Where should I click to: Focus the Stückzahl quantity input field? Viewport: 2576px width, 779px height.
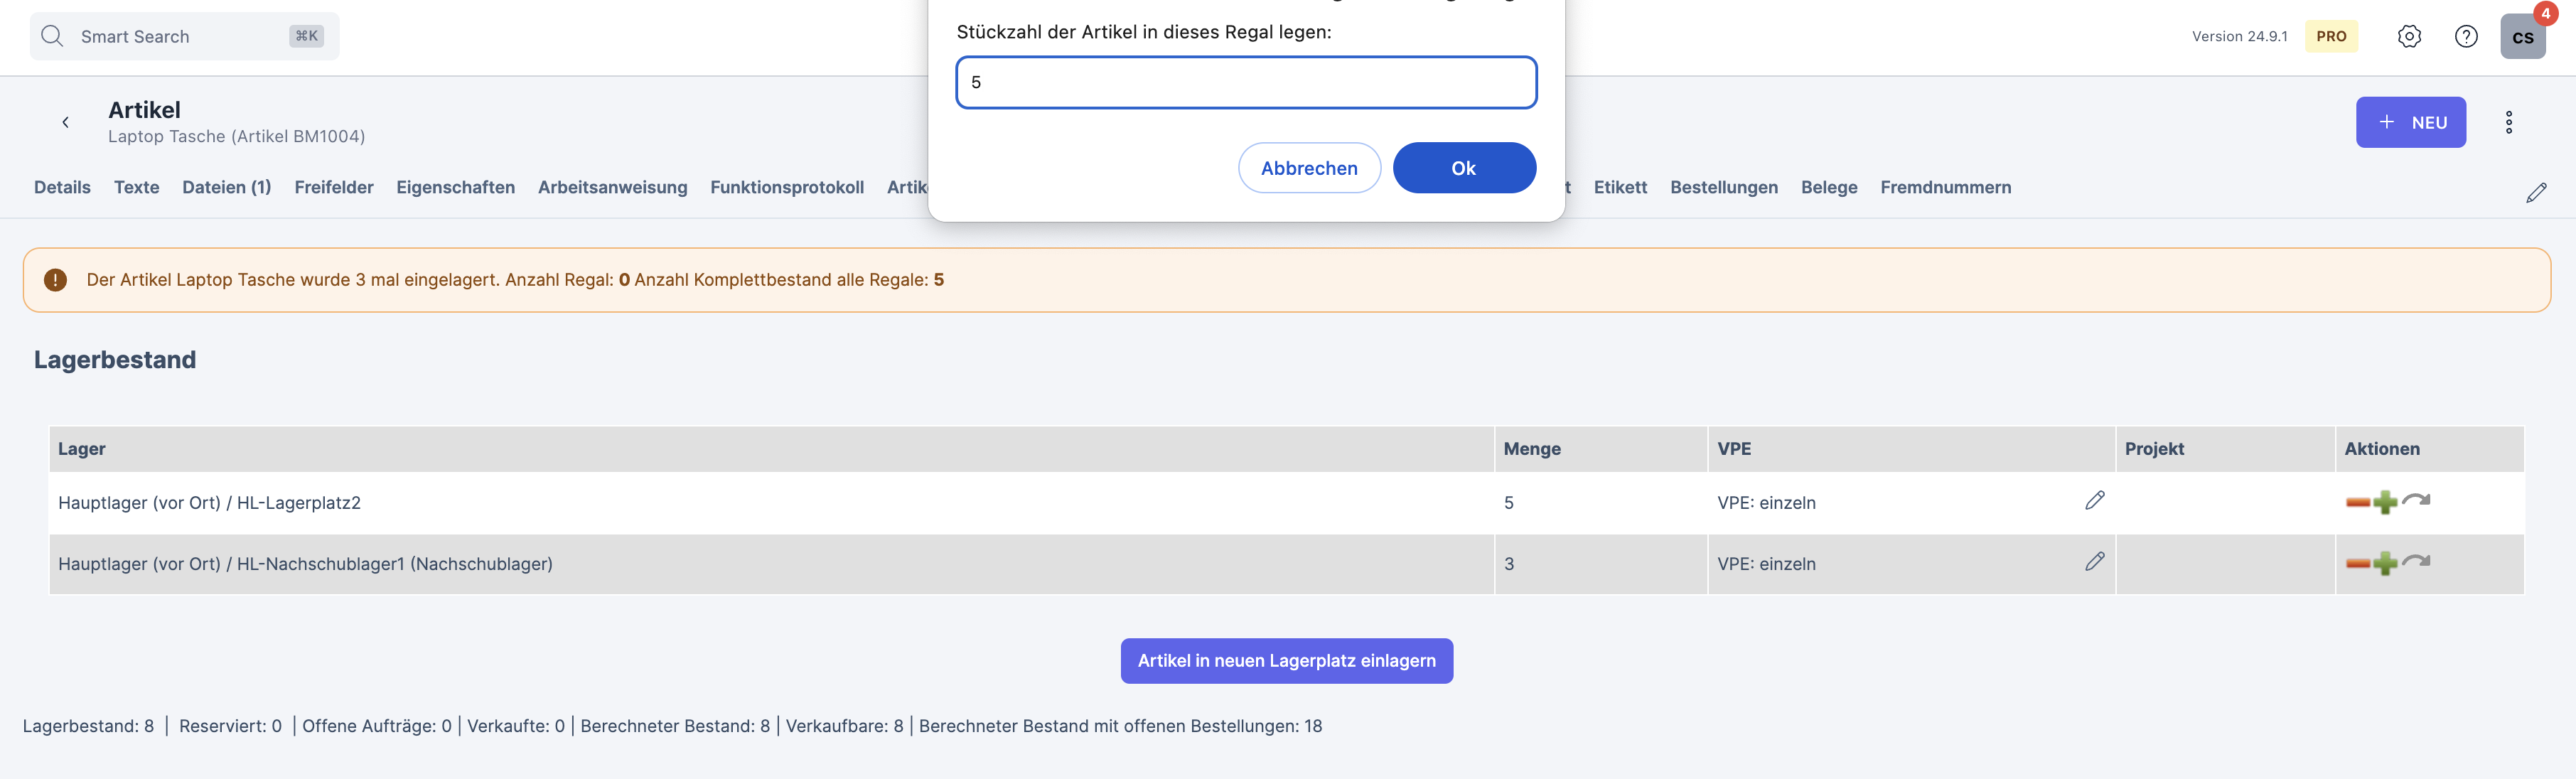(x=1245, y=82)
